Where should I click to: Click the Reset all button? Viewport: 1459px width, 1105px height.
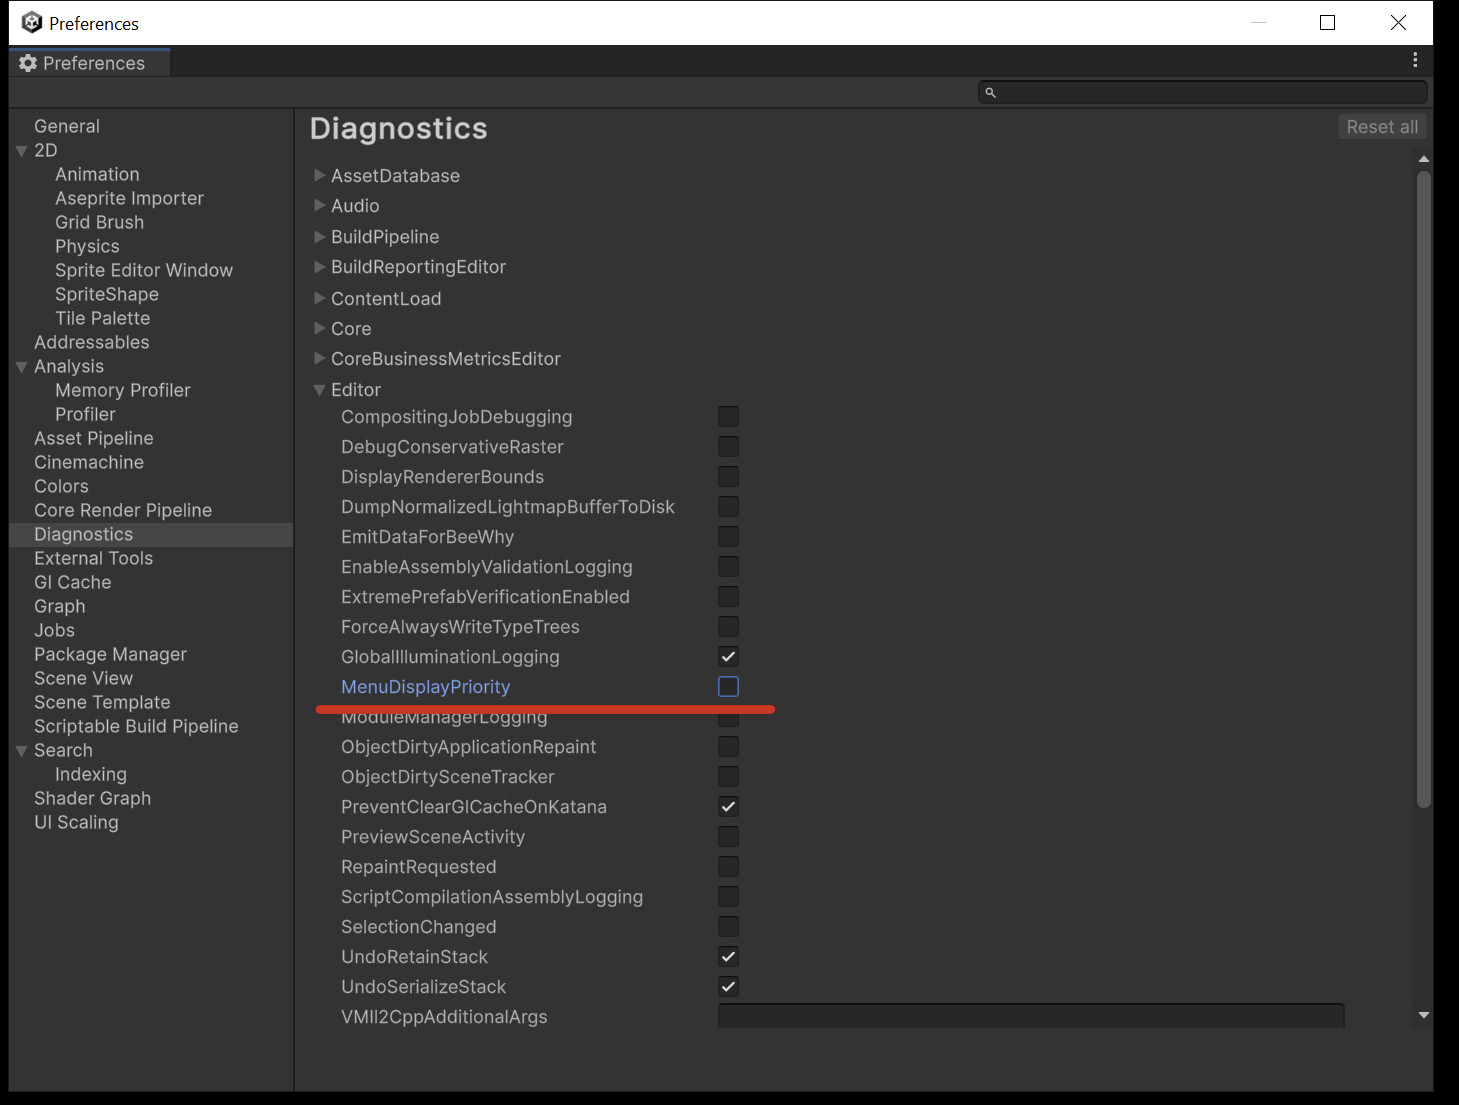[1382, 126]
